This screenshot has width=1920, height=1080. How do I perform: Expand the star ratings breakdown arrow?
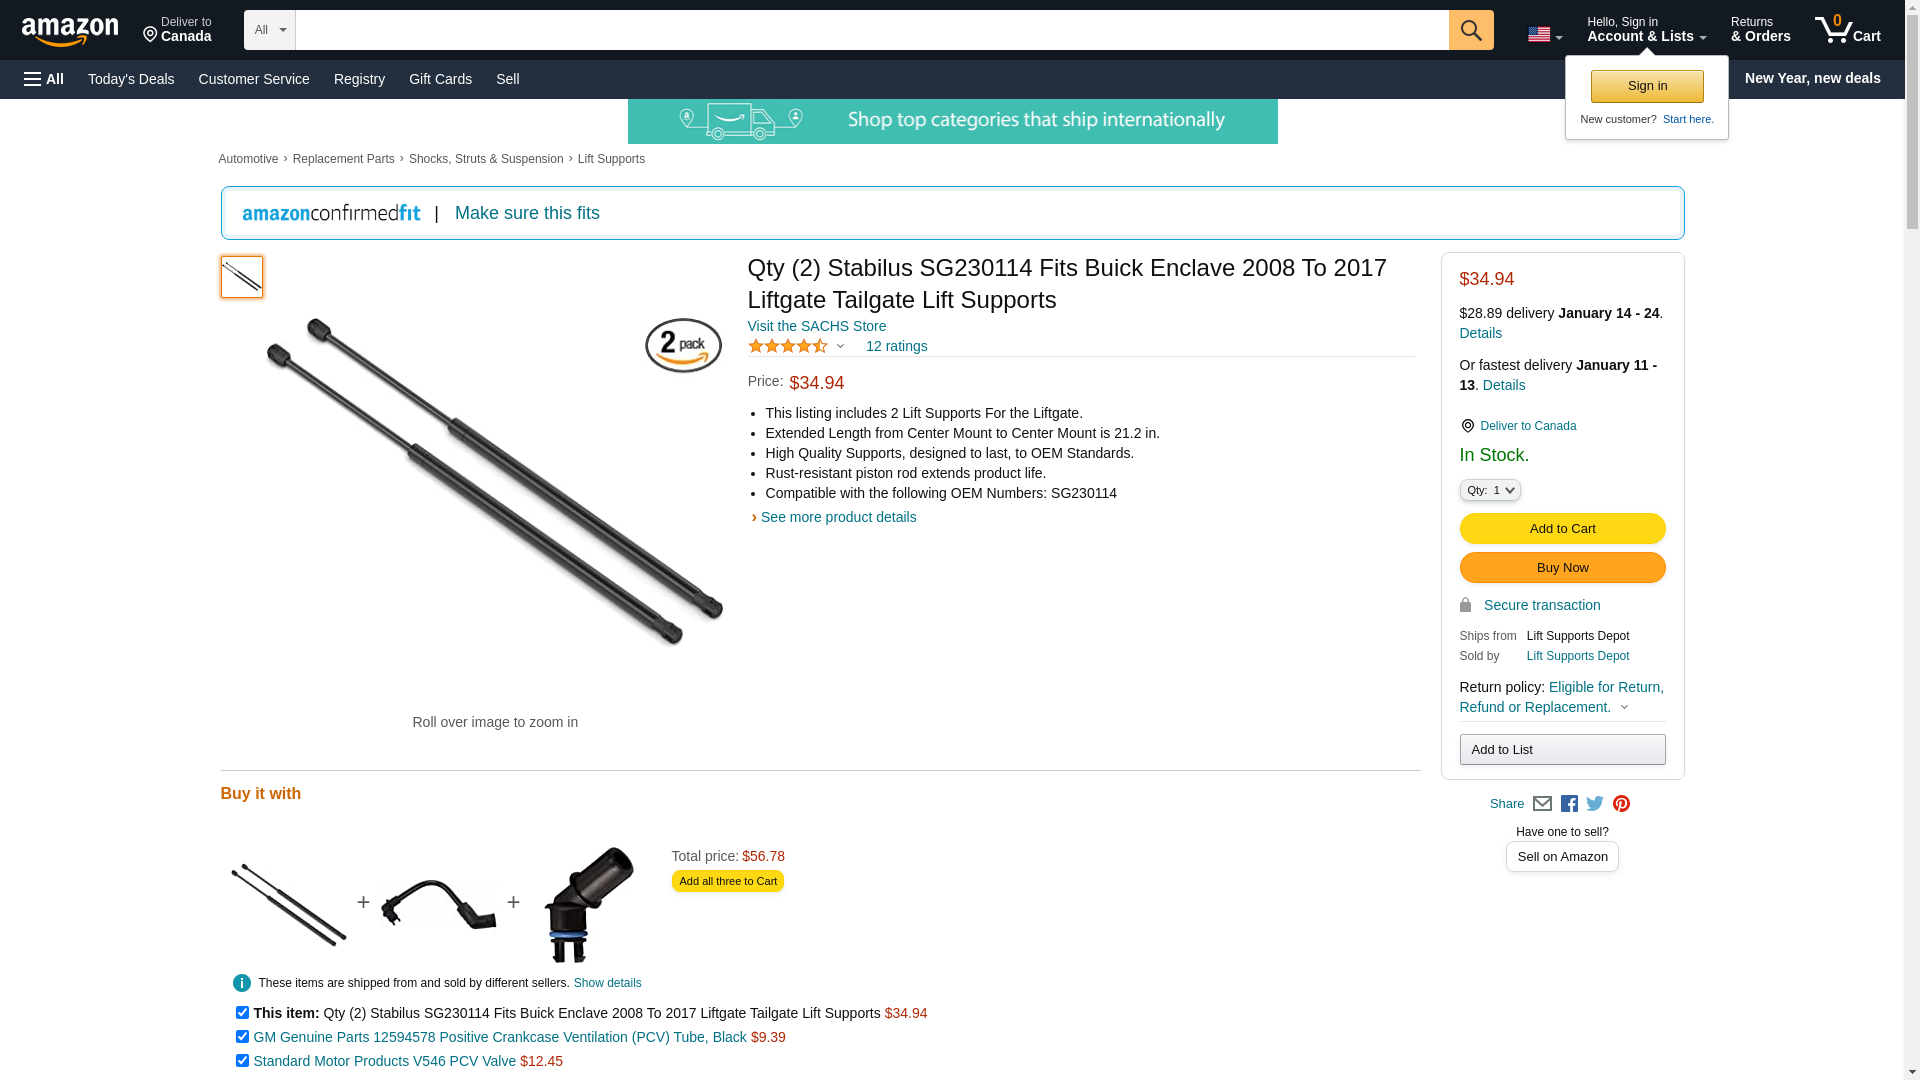(840, 346)
